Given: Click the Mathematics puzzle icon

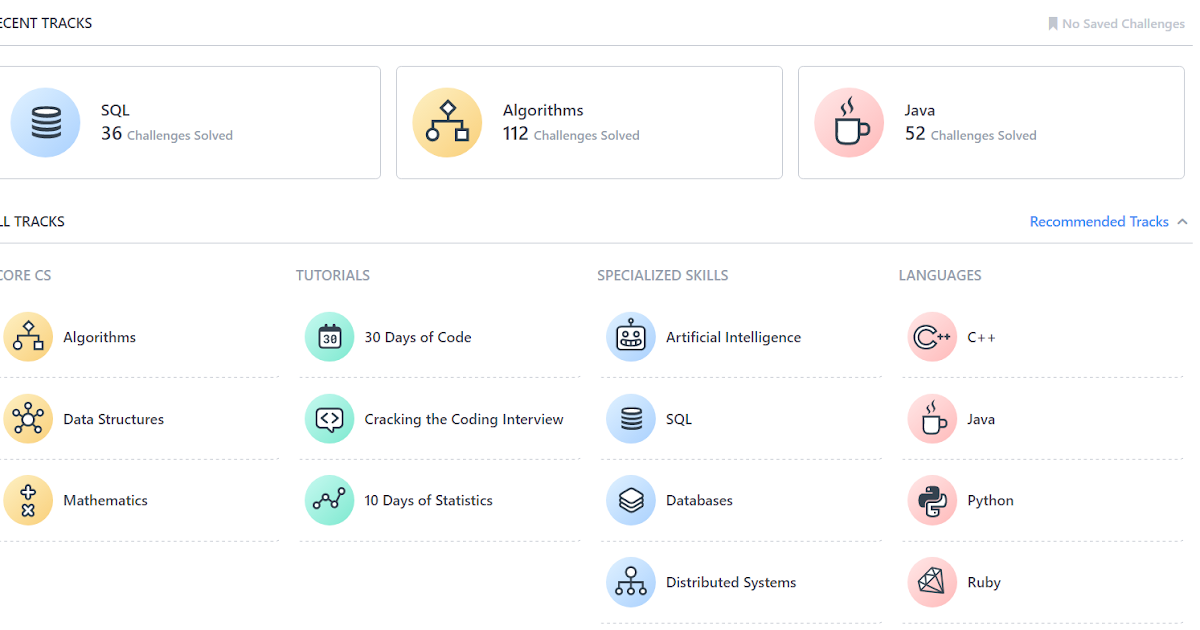Looking at the screenshot, I should point(28,500).
